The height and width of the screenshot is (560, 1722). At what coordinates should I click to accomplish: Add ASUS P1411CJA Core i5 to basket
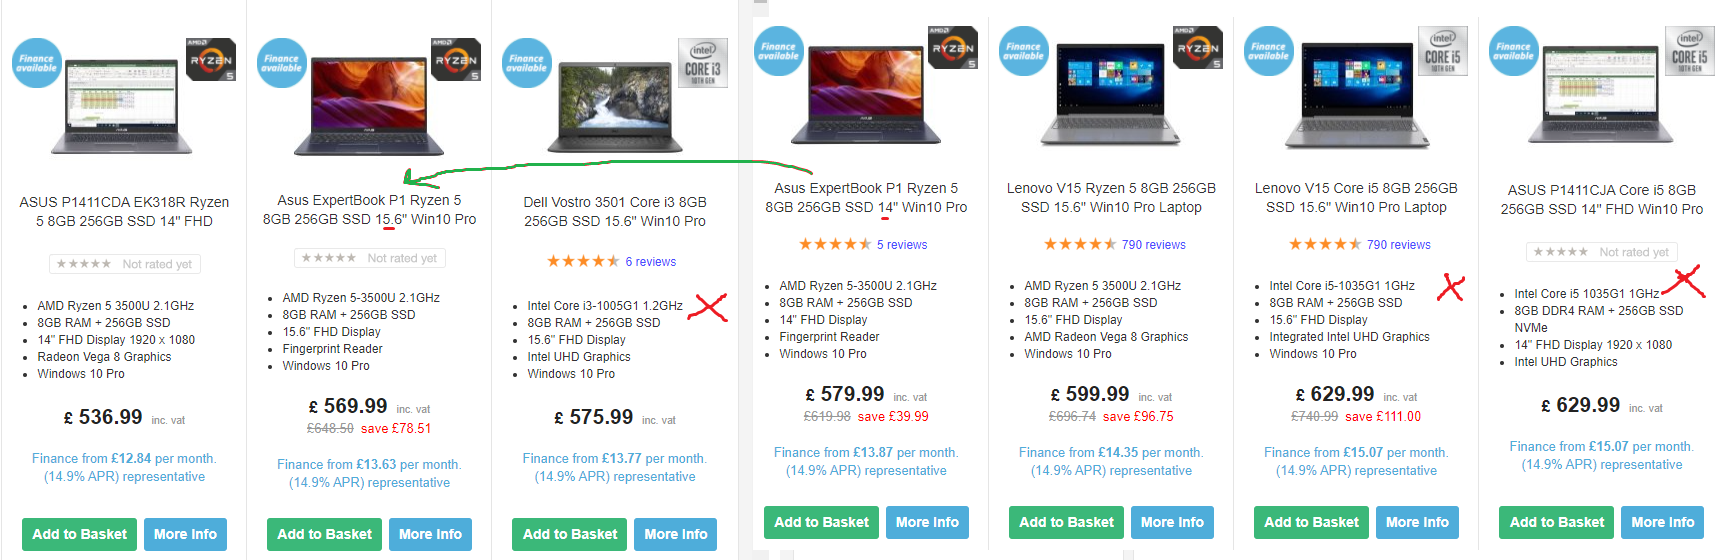1557,522
